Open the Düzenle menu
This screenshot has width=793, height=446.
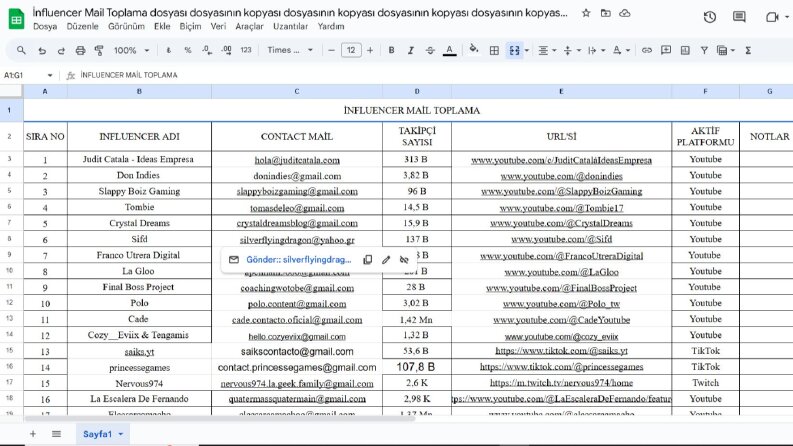(x=82, y=26)
